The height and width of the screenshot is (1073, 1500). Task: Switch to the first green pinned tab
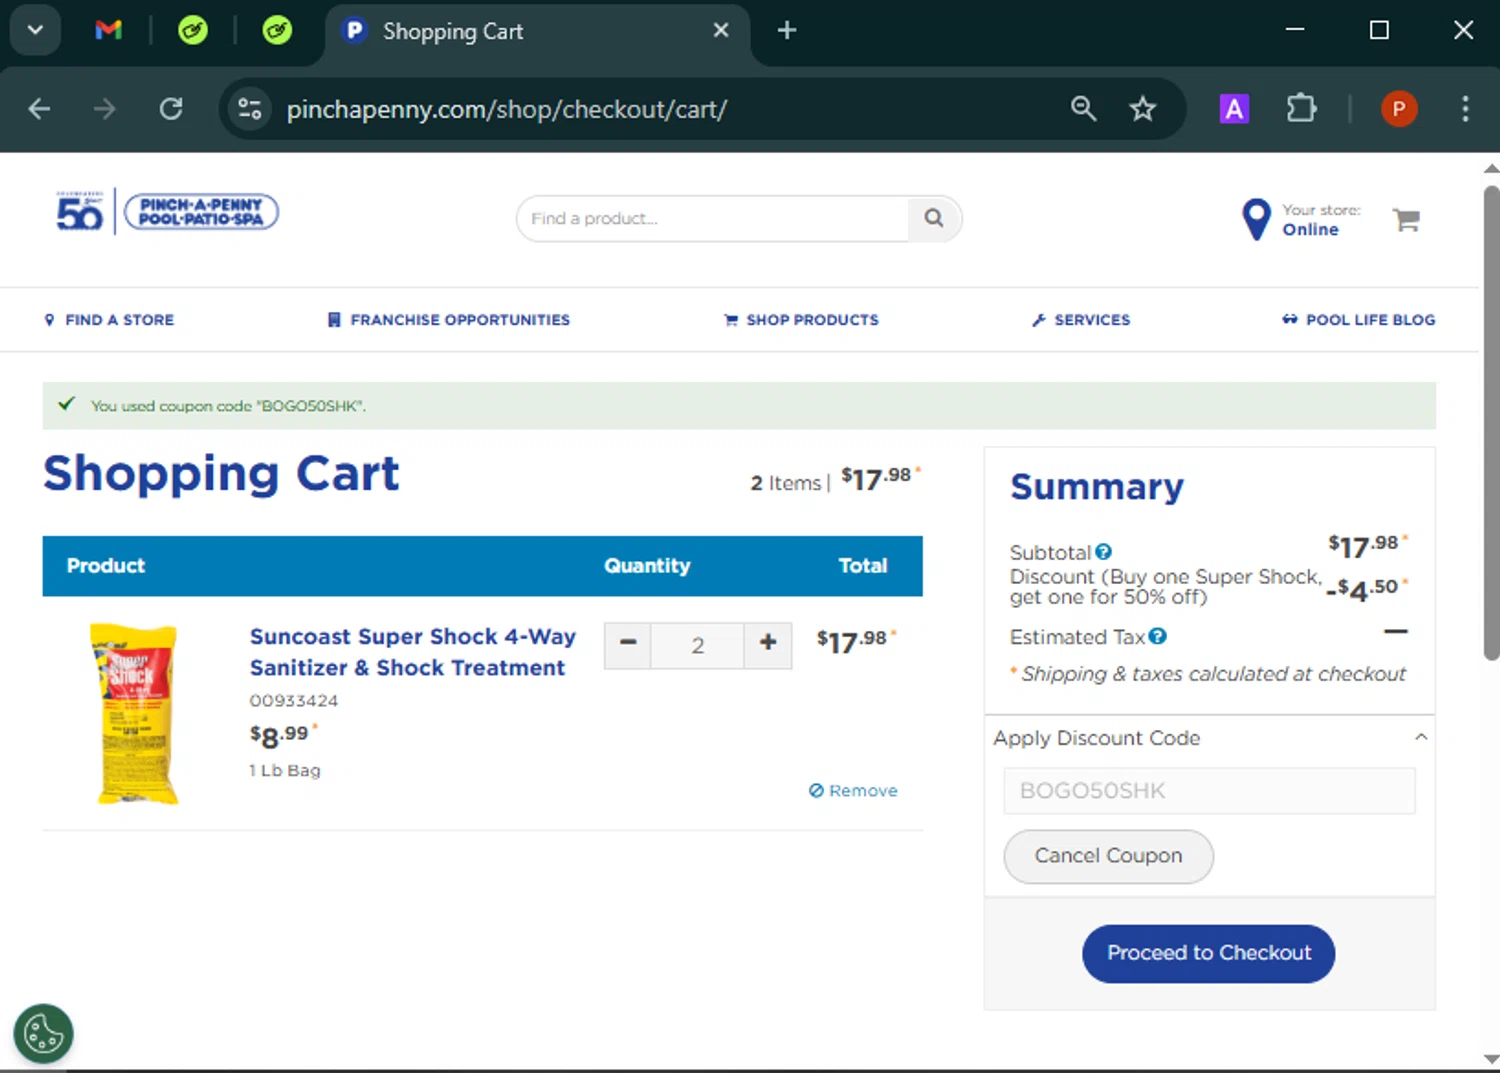click(193, 30)
